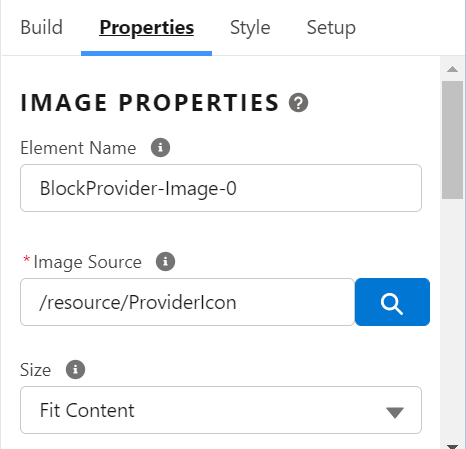Screen dimensions: 466x449
Task: Switch to the Build tab
Action: pyautogui.click(x=41, y=27)
